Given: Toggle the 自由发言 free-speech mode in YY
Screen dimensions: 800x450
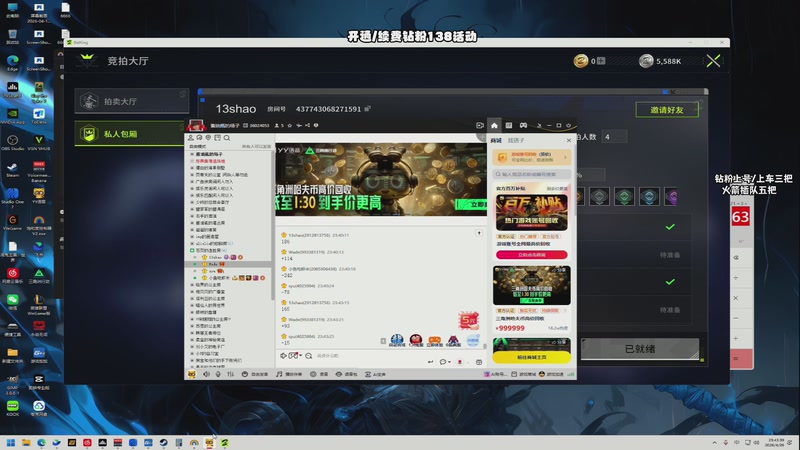Looking at the screenshot, I should click(x=255, y=374).
